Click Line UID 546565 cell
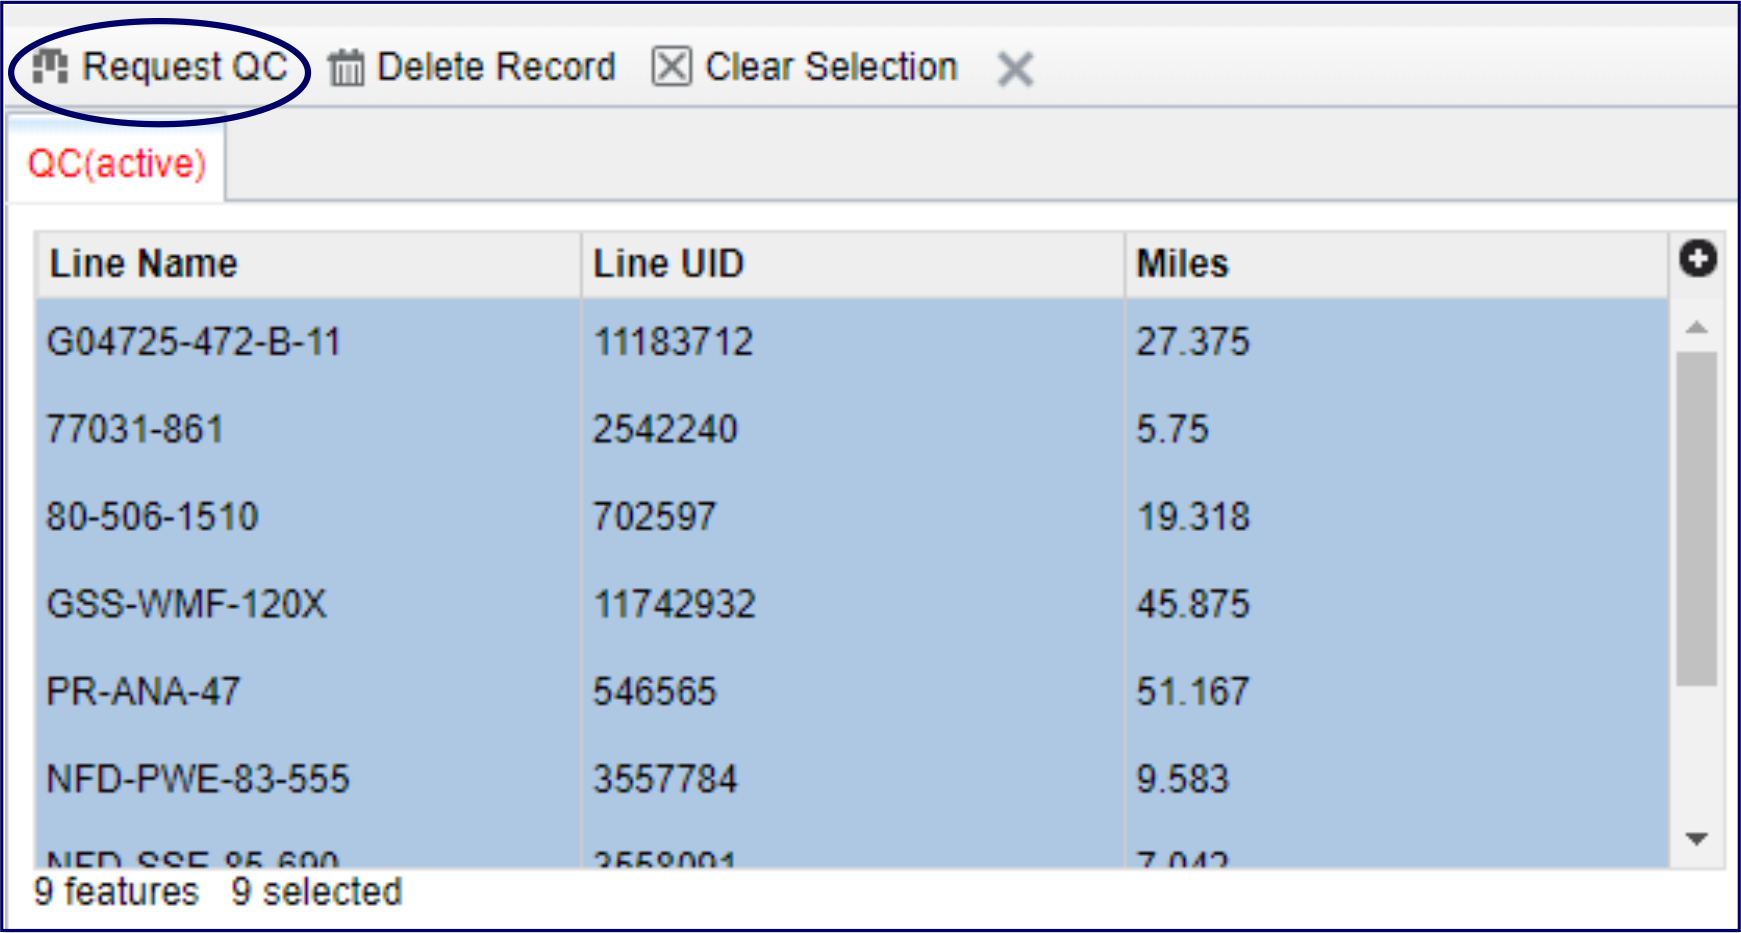Screen dimensions: 1741x933 pyautogui.click(x=655, y=691)
